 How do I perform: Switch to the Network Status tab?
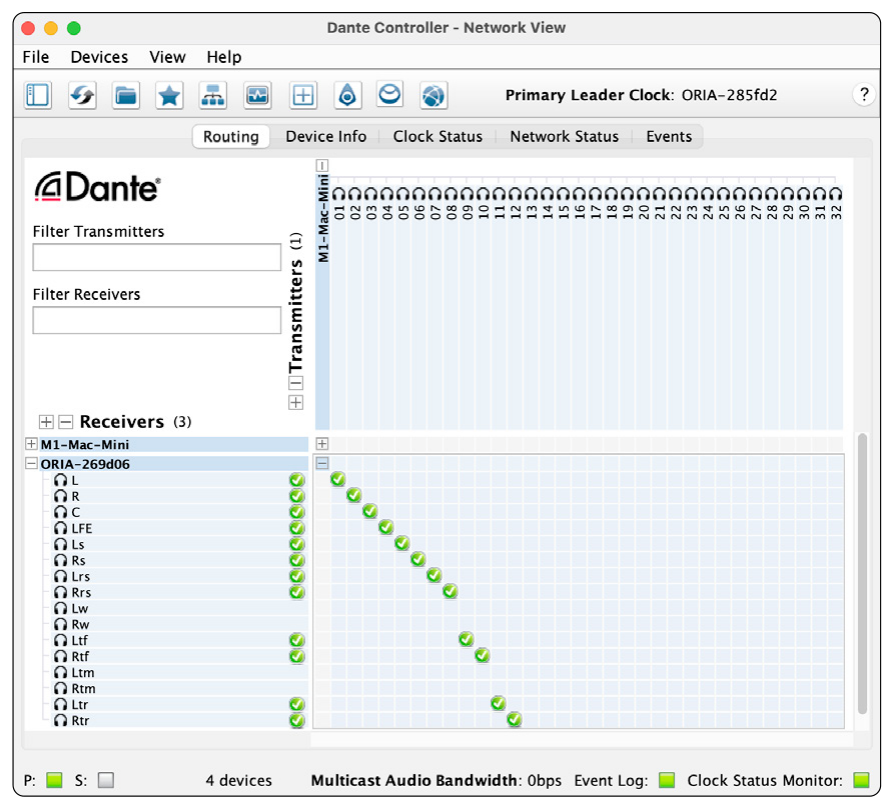(564, 137)
